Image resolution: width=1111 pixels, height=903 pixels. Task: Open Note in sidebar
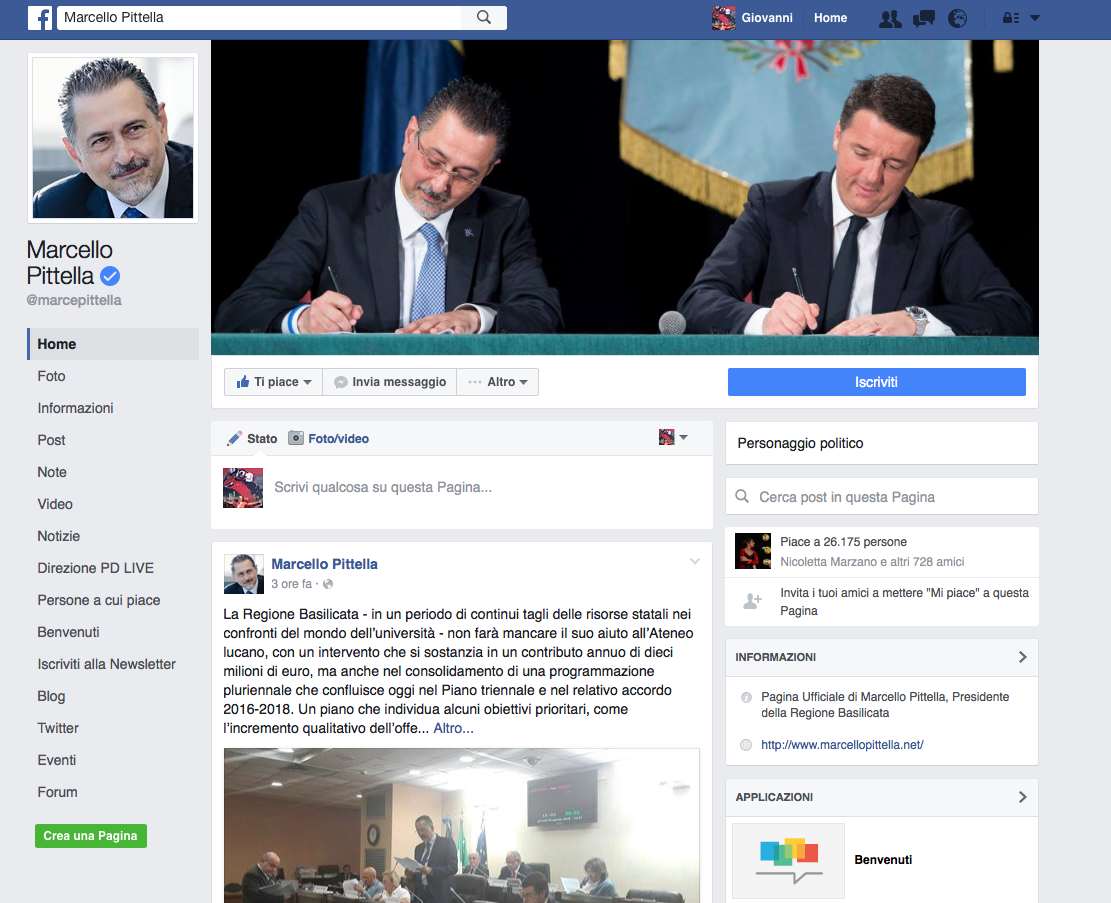(52, 472)
